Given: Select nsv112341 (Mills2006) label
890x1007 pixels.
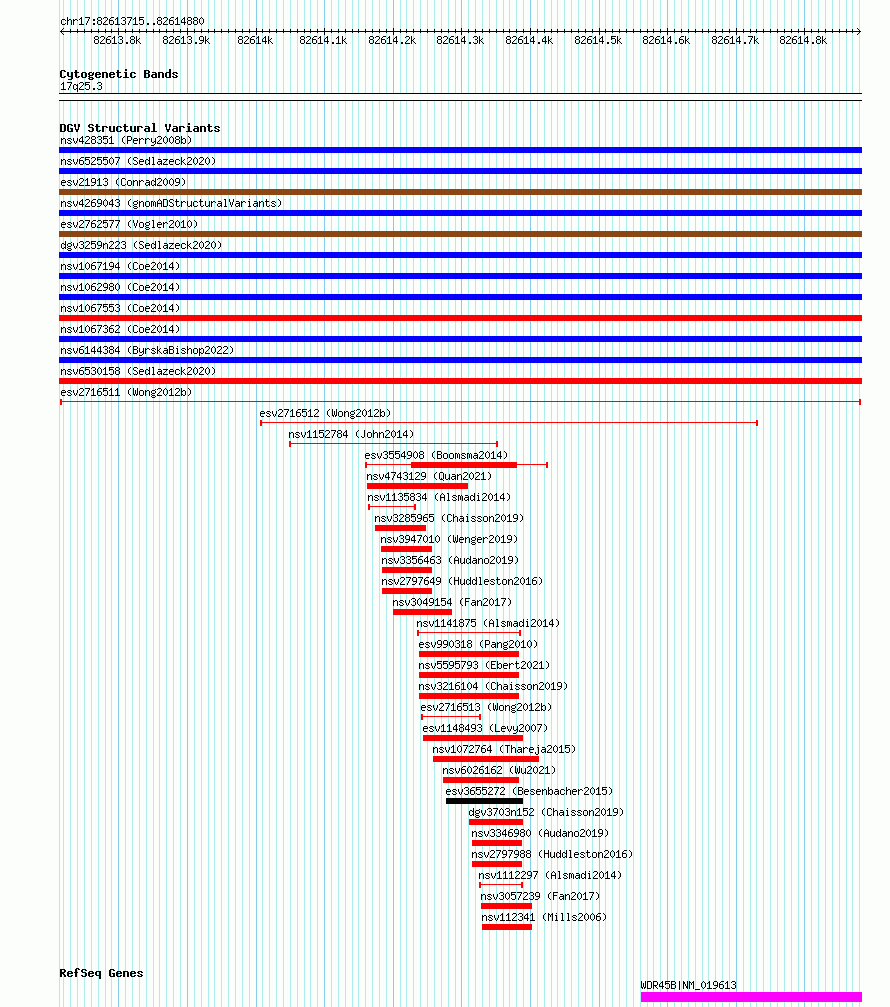Looking at the screenshot, I should [x=544, y=917].
